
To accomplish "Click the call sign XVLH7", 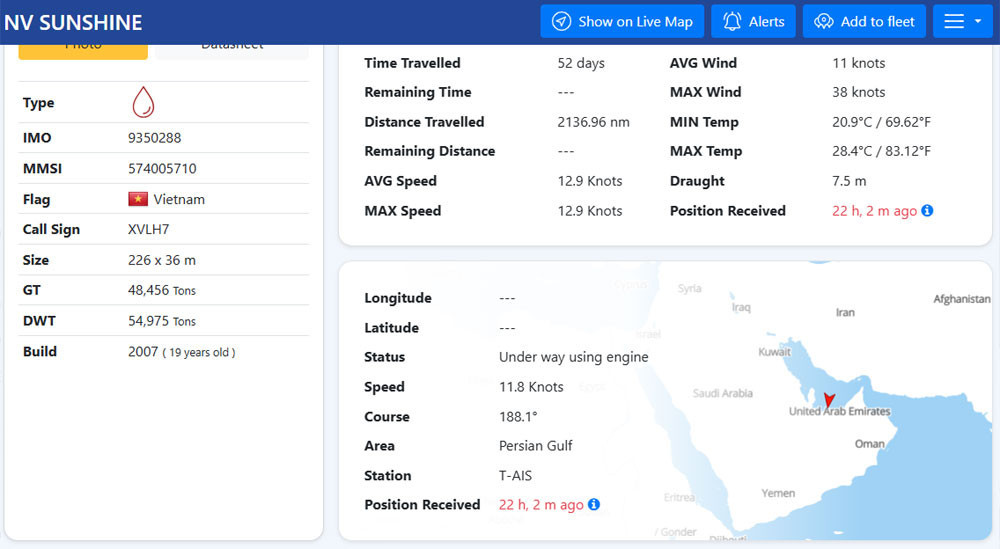I will coord(149,229).
